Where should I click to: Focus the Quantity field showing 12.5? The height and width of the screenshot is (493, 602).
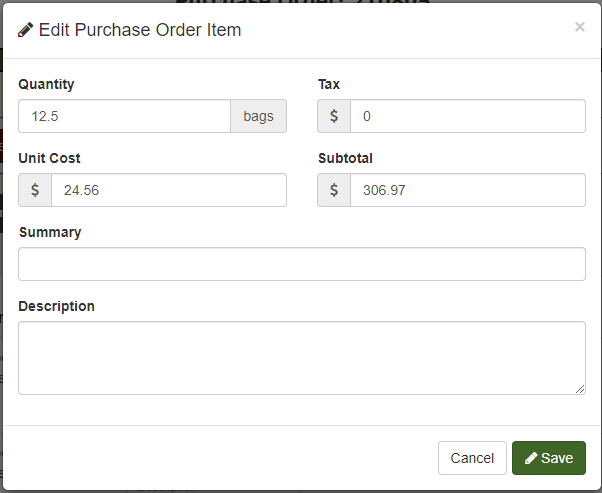[x=125, y=116]
